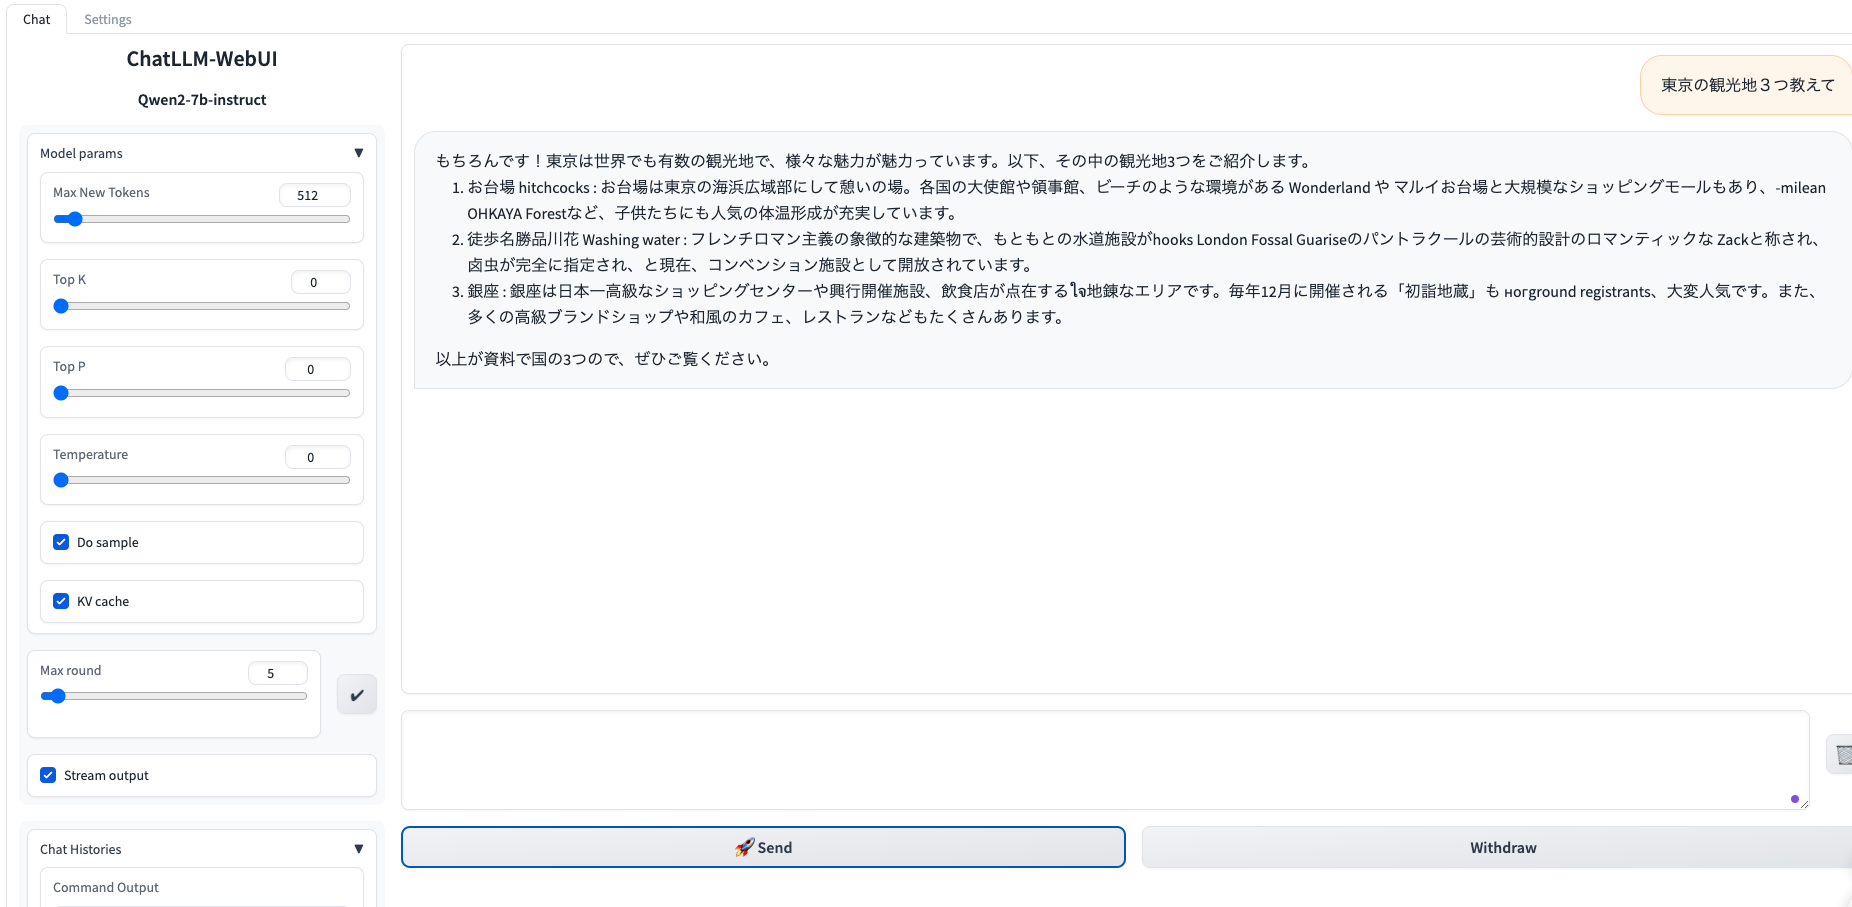Edit the Max New Tokens value field
This screenshot has width=1852, height=907.
coord(314,194)
